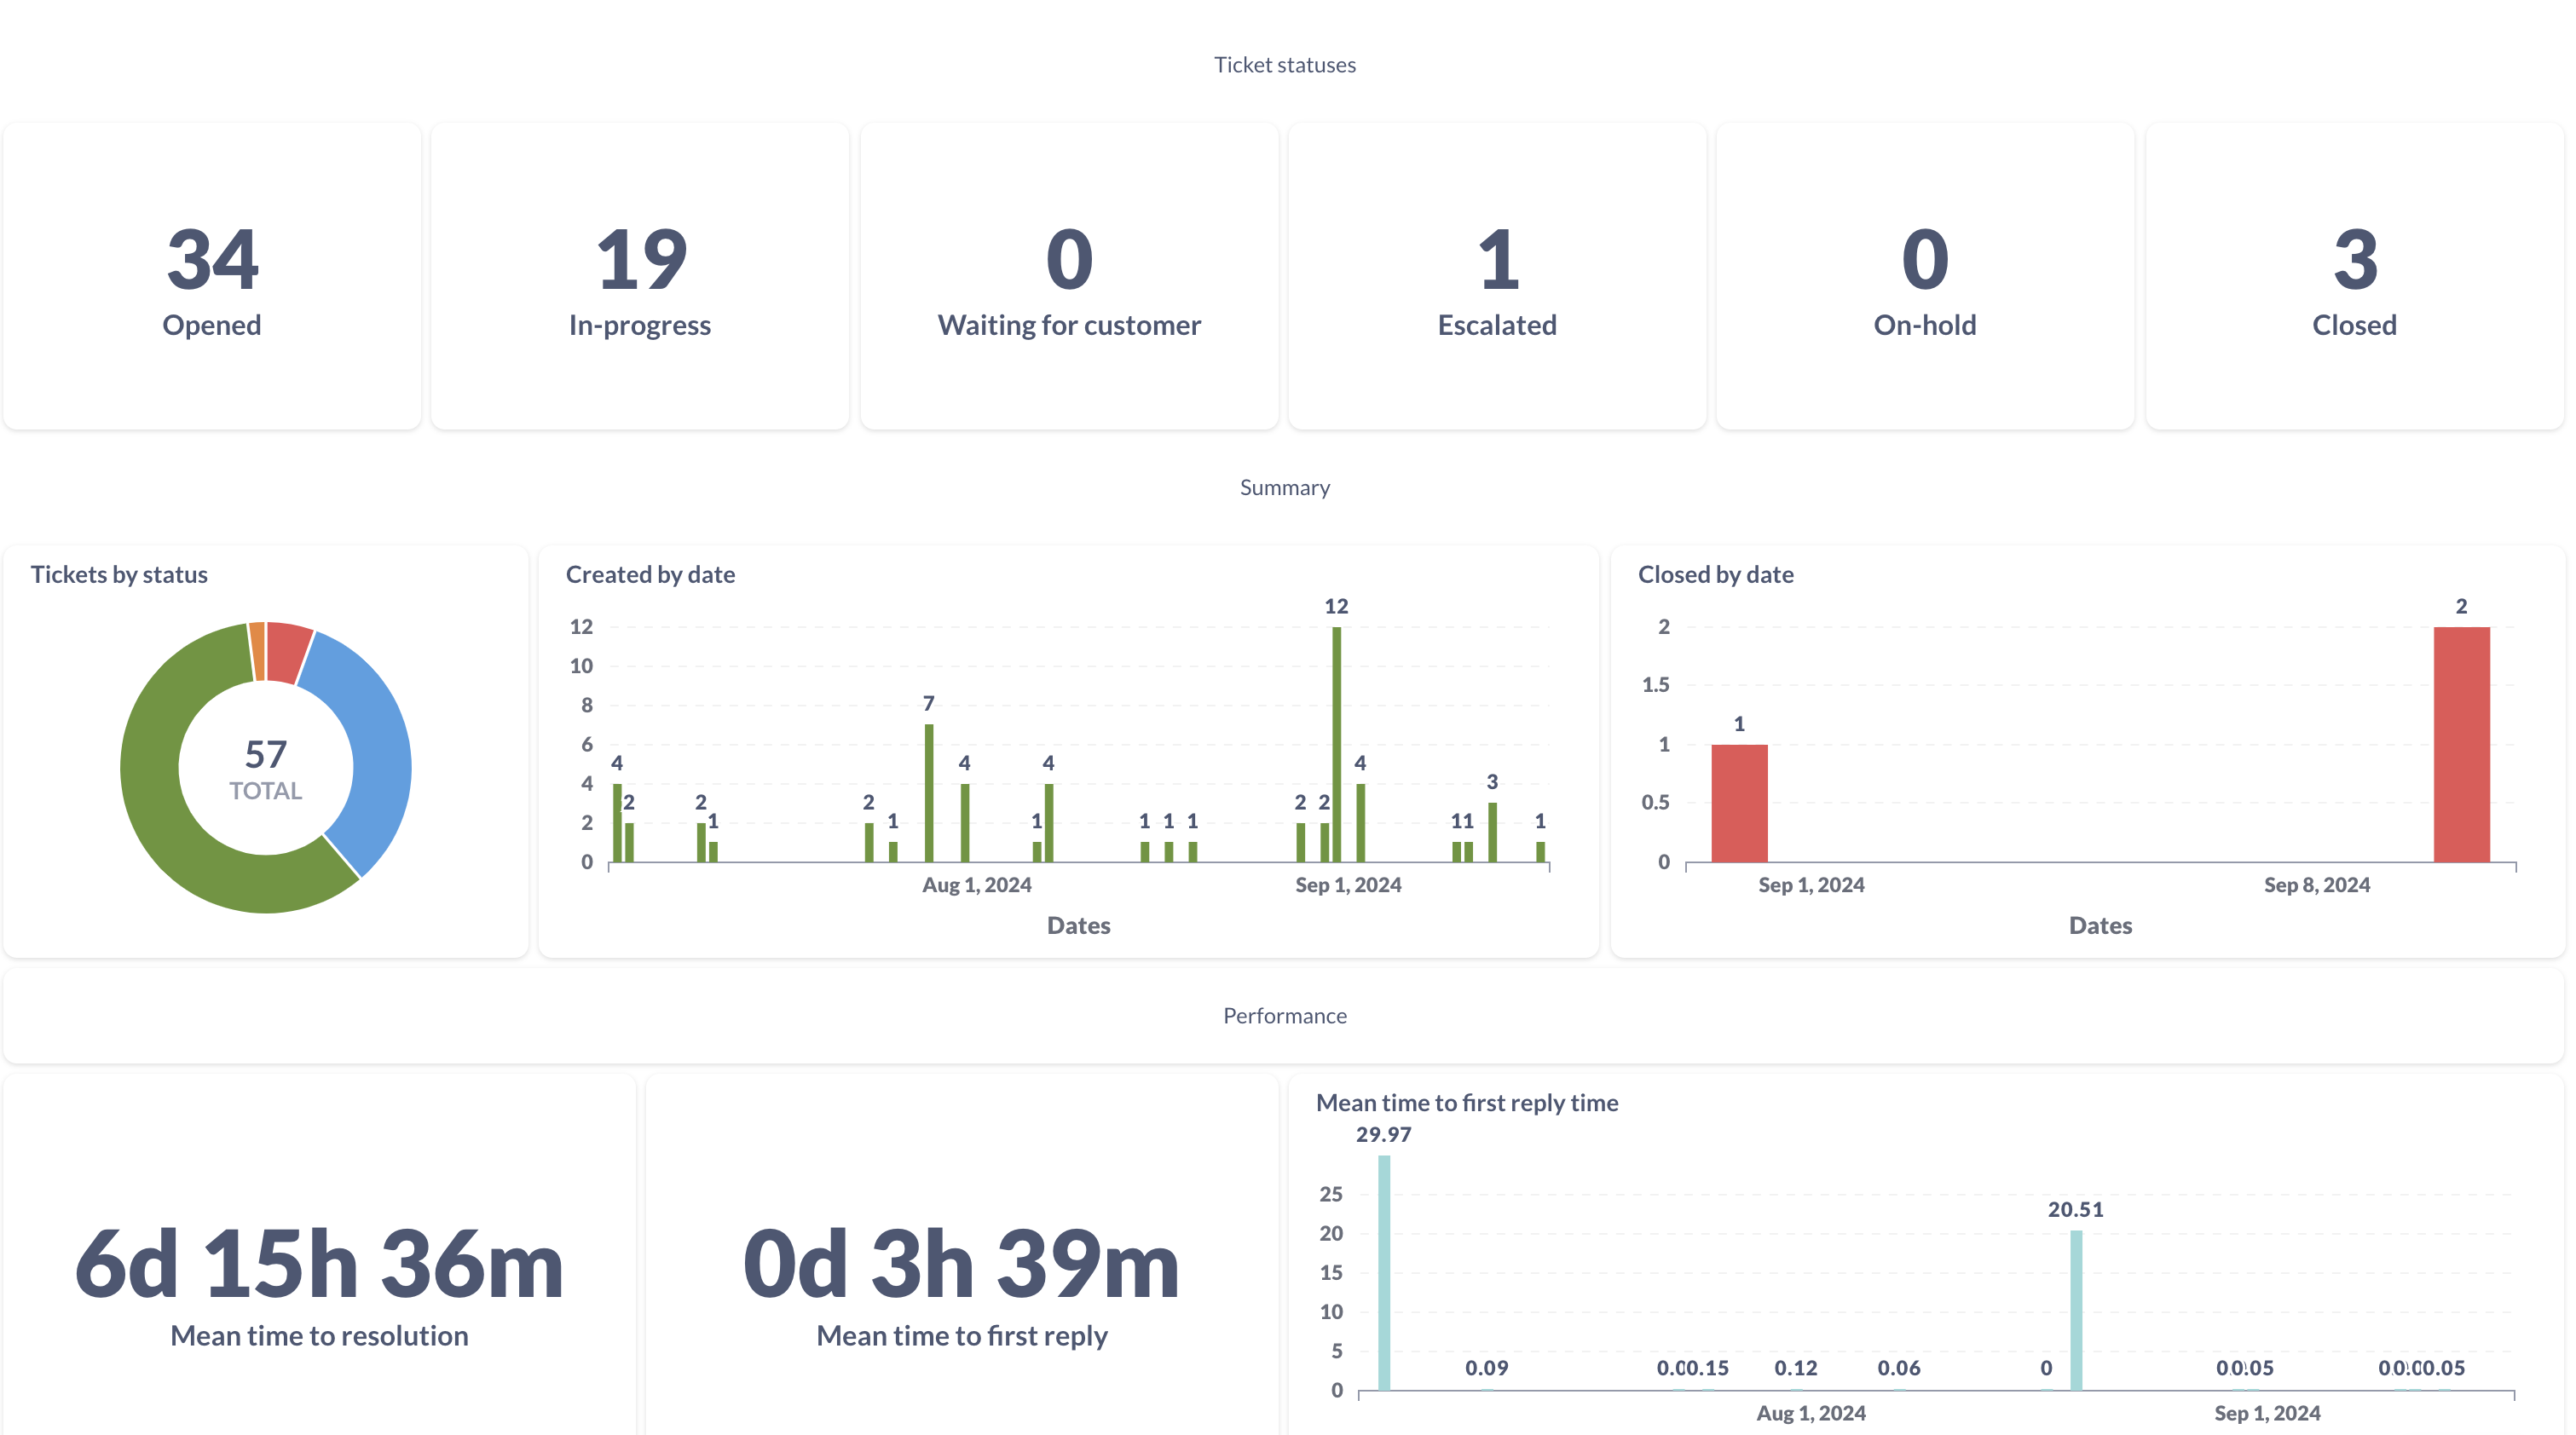This screenshot has width=2576, height=1435.
Task: Select the small orange donut slice
Action: pos(258,651)
